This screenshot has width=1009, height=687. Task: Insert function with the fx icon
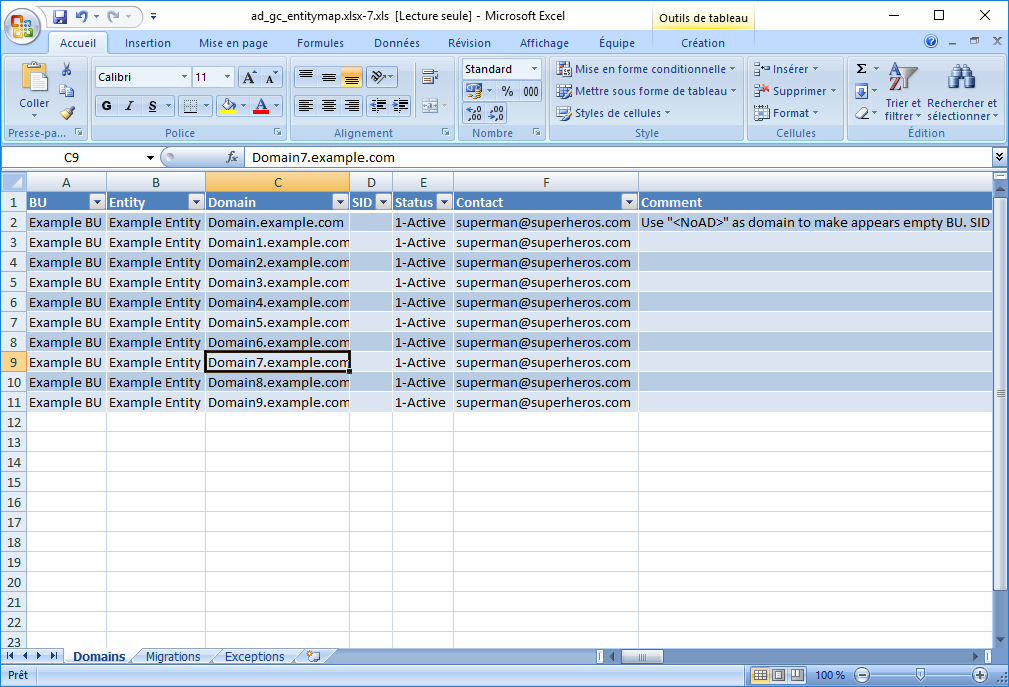(x=232, y=157)
